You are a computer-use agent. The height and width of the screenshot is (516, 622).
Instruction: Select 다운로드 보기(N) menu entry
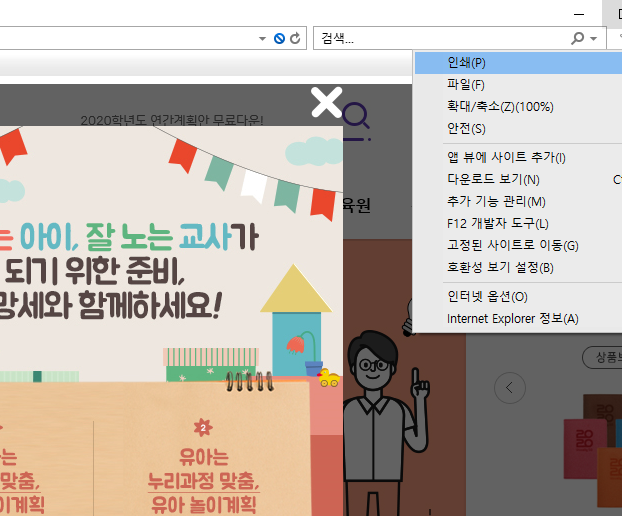518,180
